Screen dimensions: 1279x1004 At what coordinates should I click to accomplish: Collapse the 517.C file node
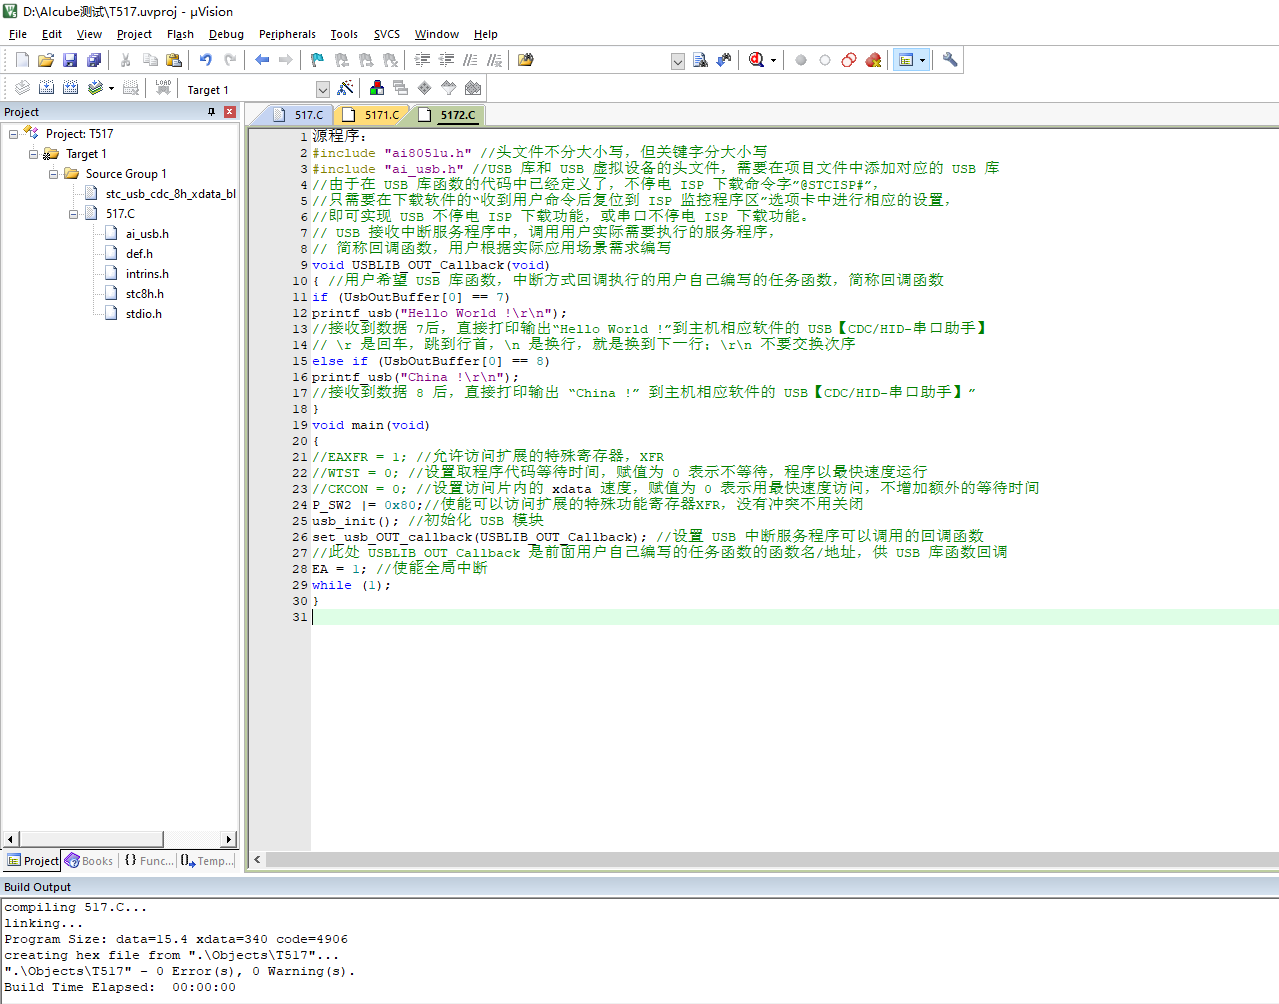pyautogui.click(x=73, y=214)
